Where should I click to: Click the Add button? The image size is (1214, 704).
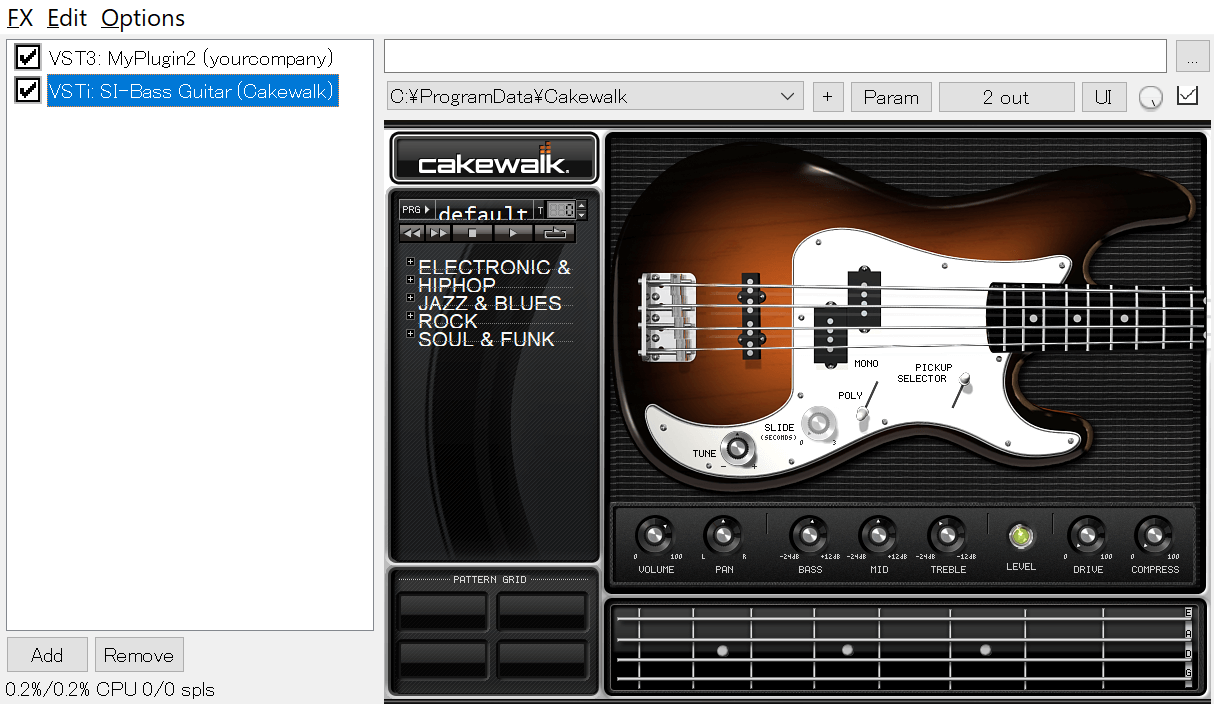coord(47,655)
